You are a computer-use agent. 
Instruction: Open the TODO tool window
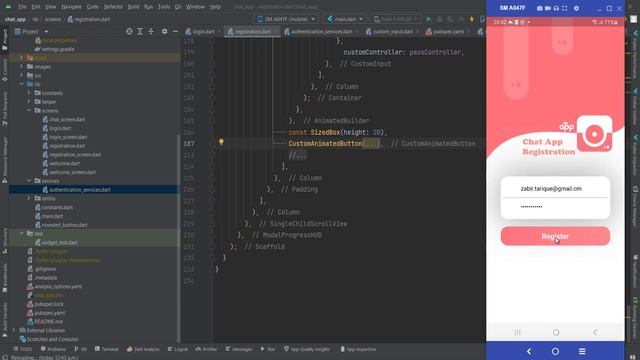tap(22, 349)
